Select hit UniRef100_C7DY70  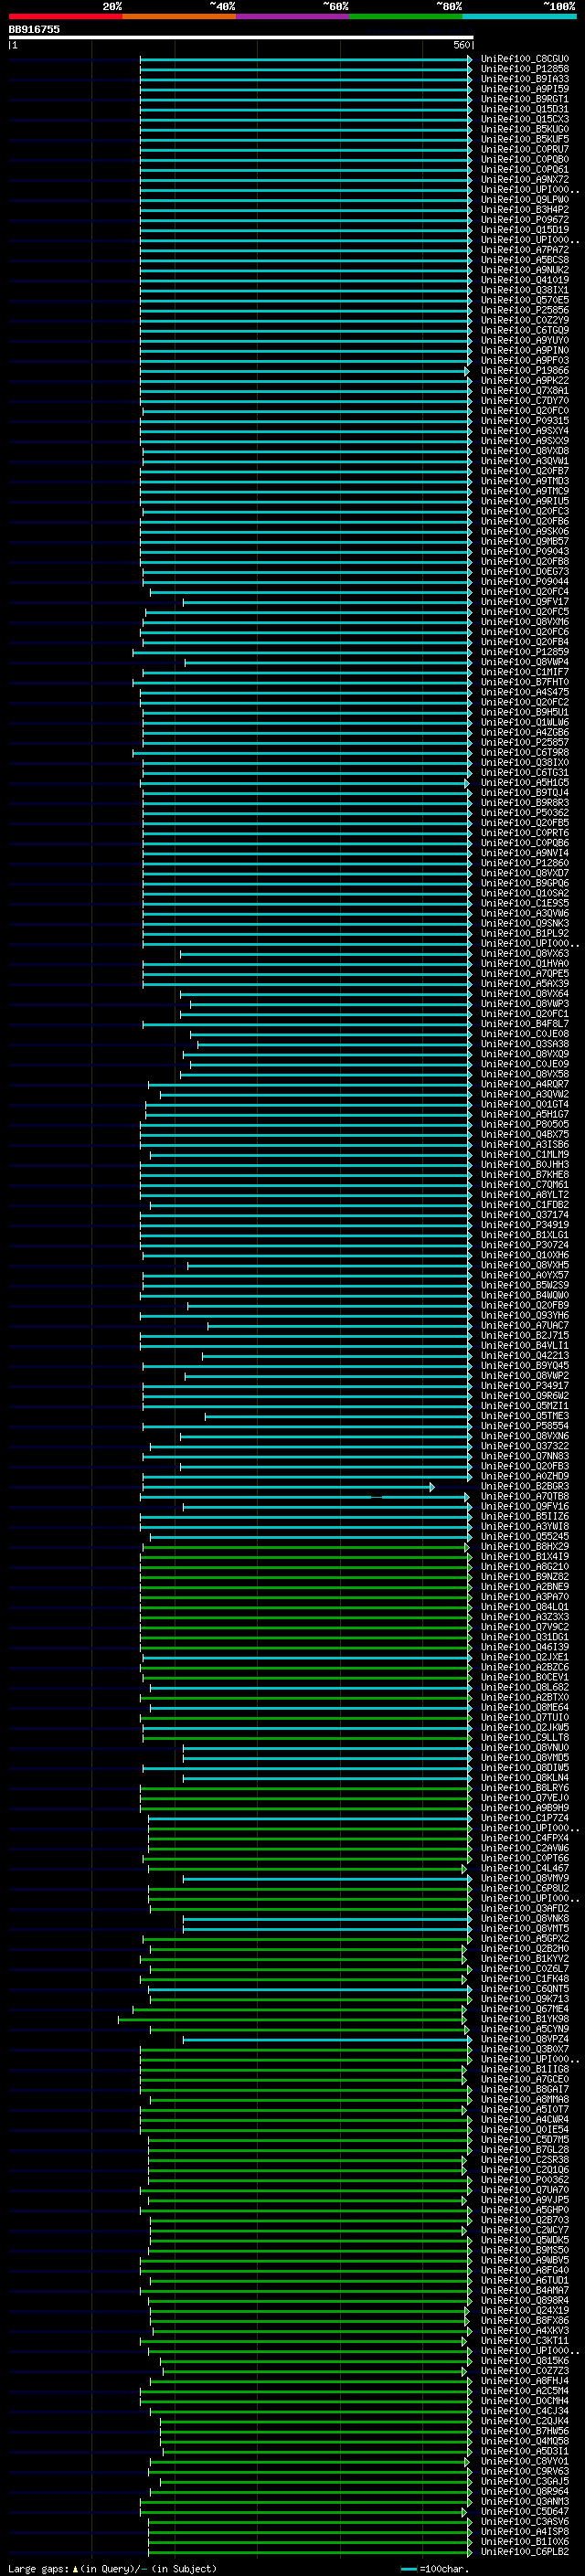525,400
